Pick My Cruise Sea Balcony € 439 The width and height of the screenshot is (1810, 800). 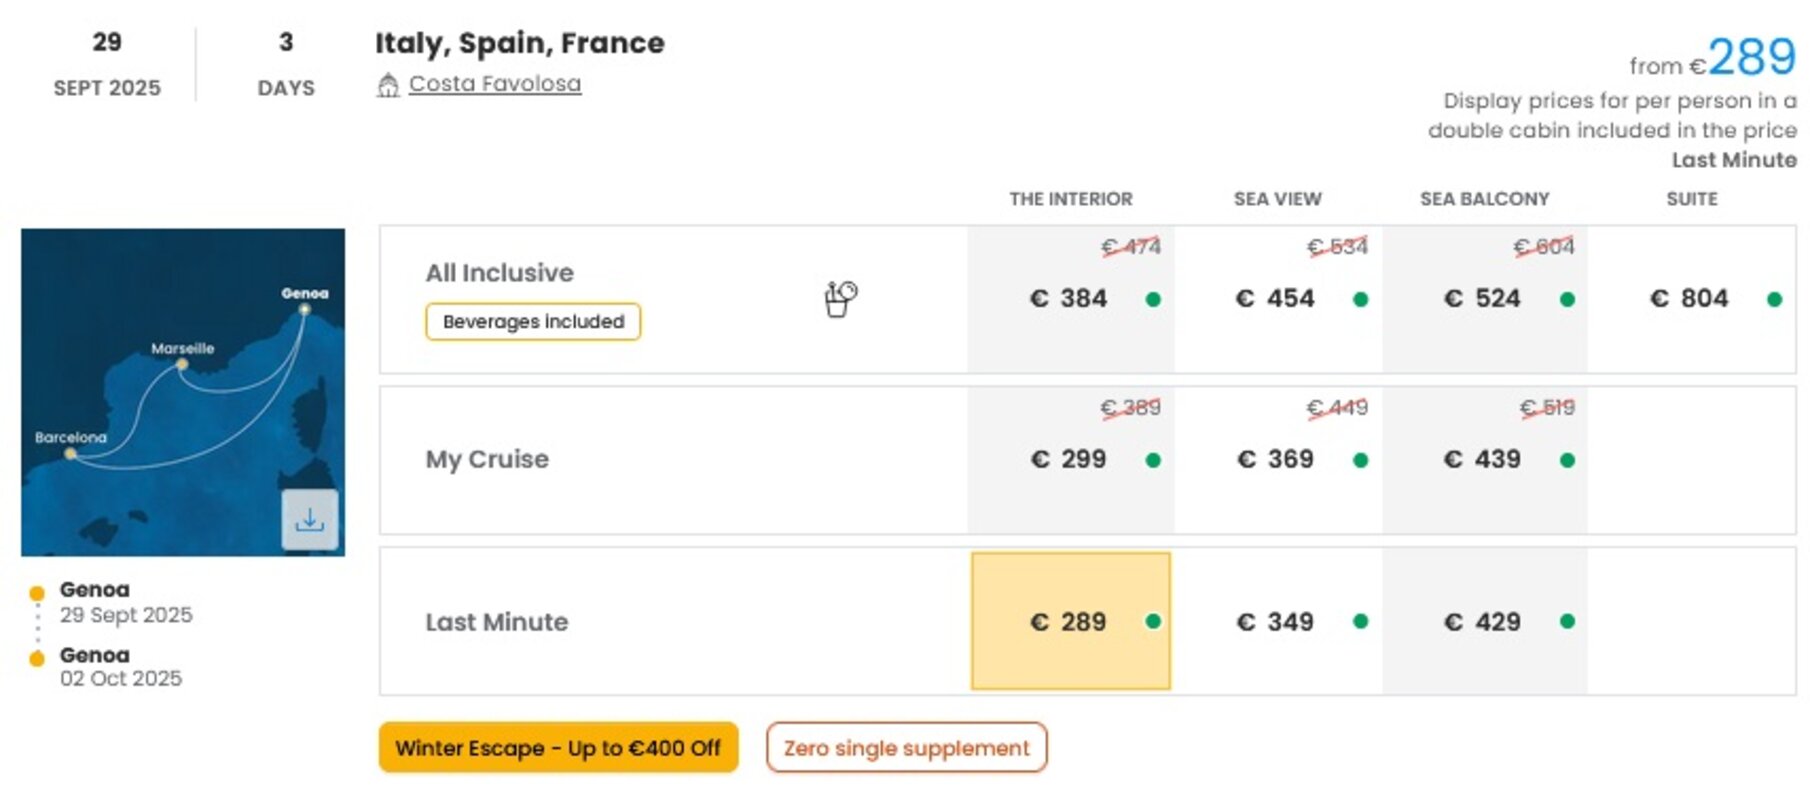coord(1485,460)
